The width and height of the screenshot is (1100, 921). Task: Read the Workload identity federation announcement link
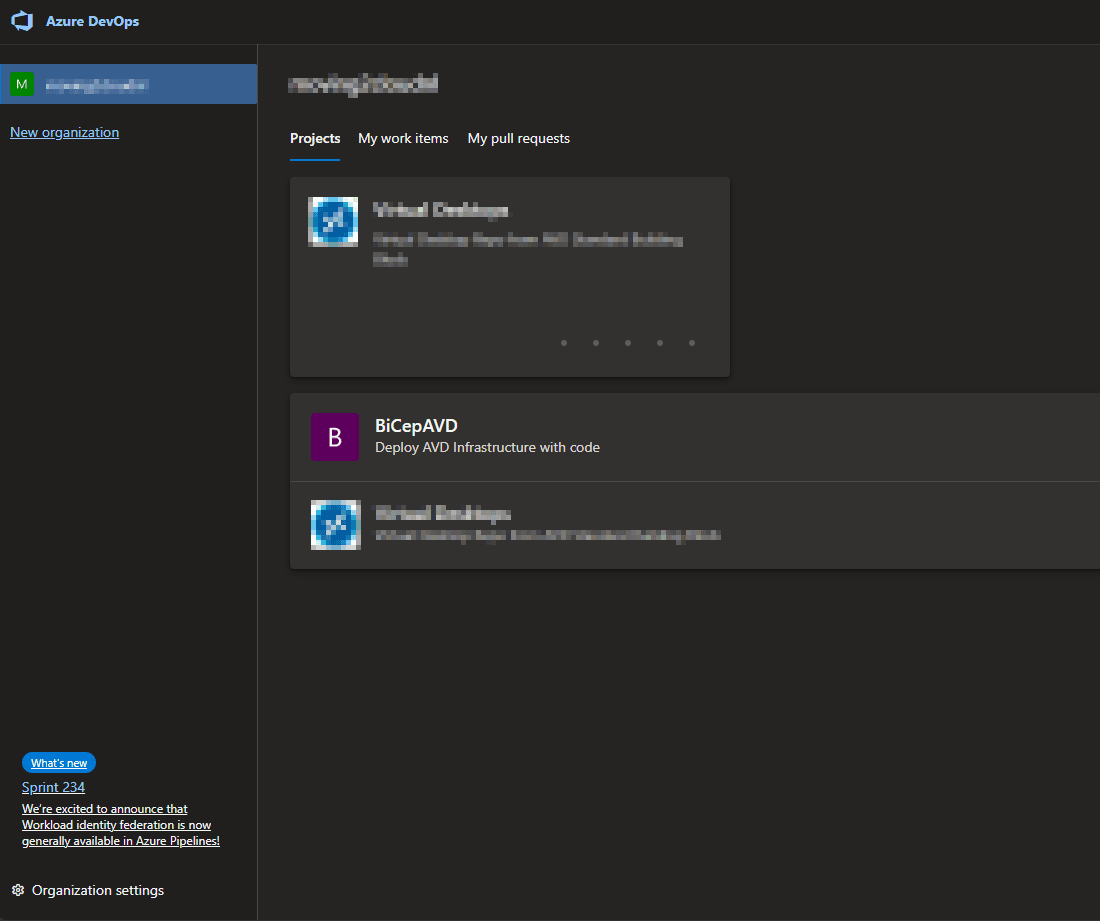pos(120,825)
